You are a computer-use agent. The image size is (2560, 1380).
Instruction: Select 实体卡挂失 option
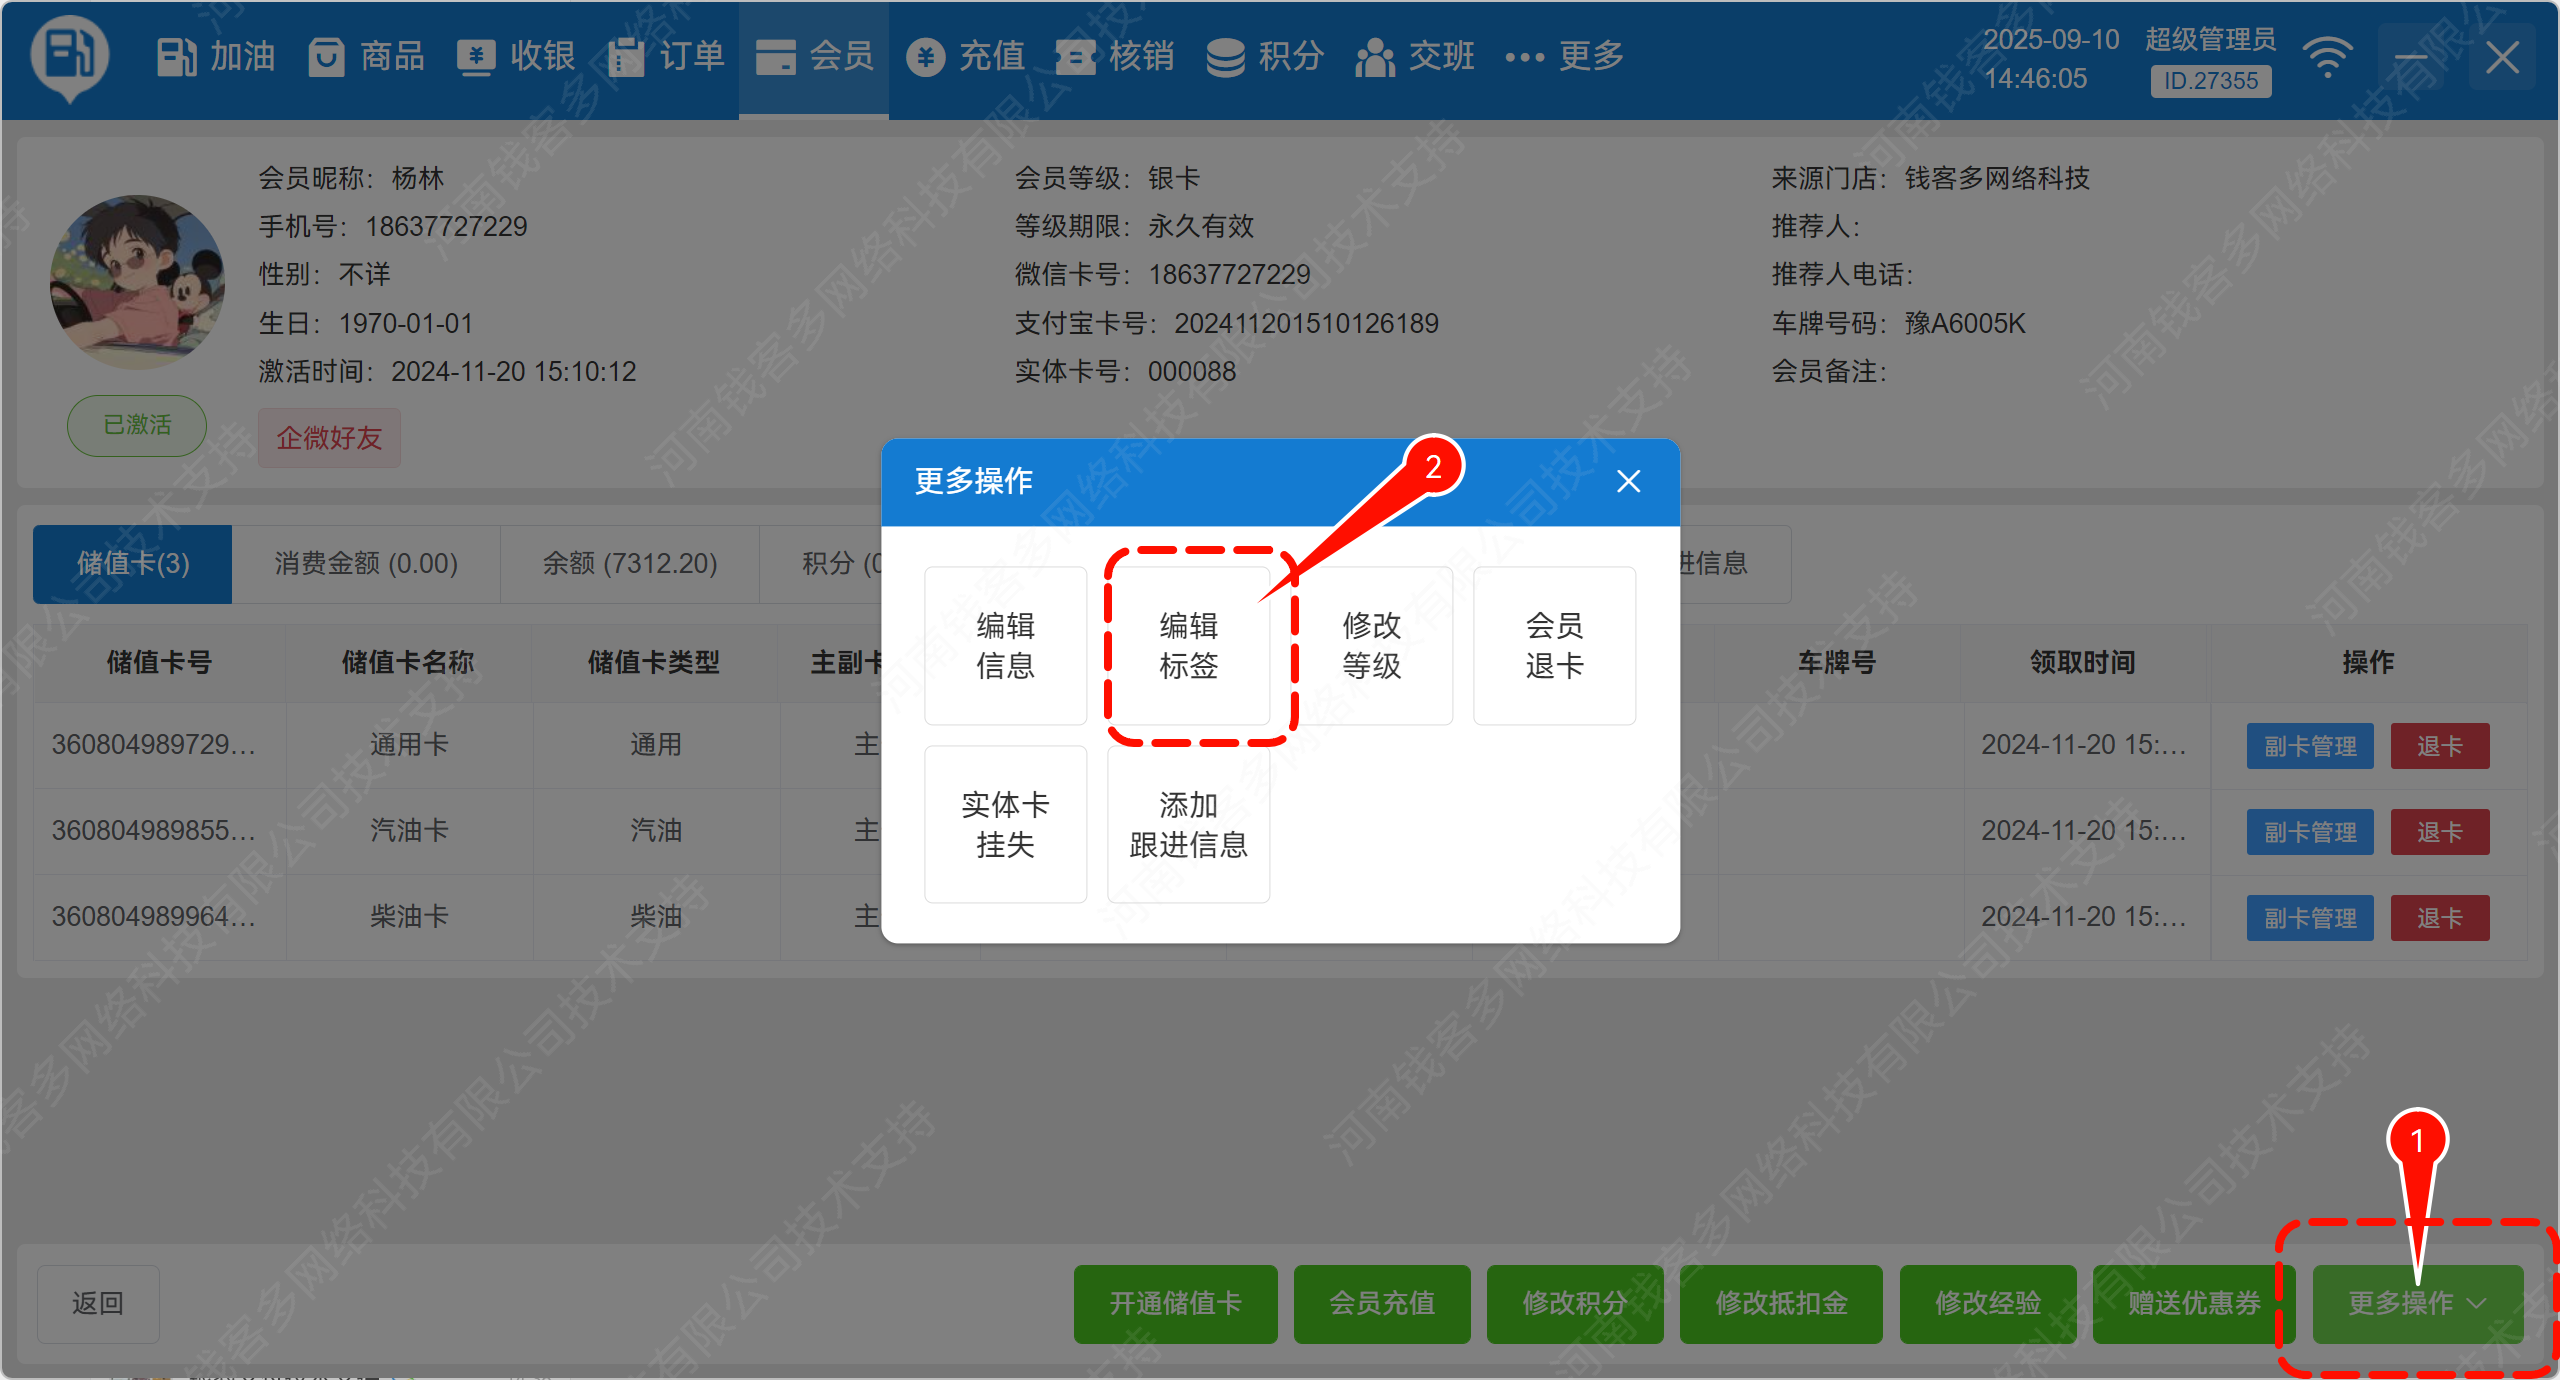tap(1005, 825)
